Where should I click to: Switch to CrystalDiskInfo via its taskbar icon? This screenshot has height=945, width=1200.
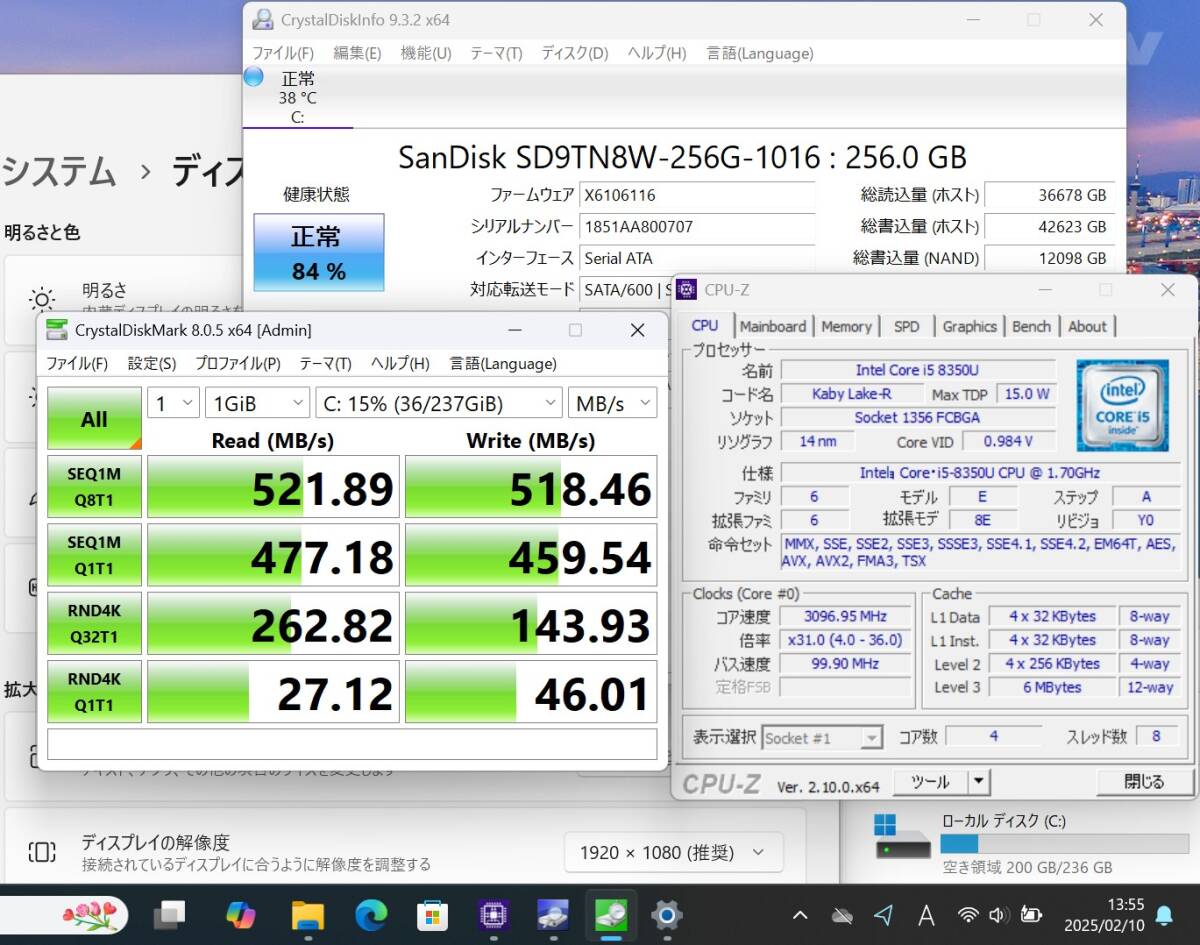[x=553, y=914]
